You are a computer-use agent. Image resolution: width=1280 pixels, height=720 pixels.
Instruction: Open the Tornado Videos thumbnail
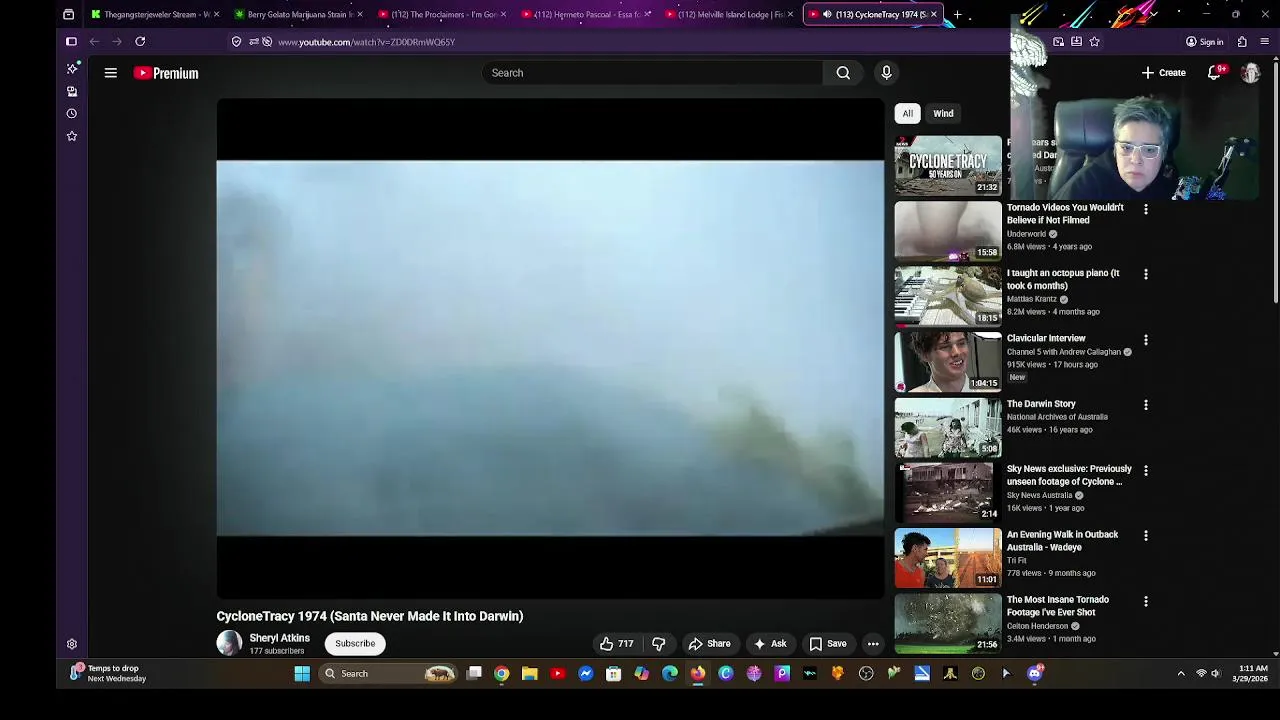[x=947, y=231]
